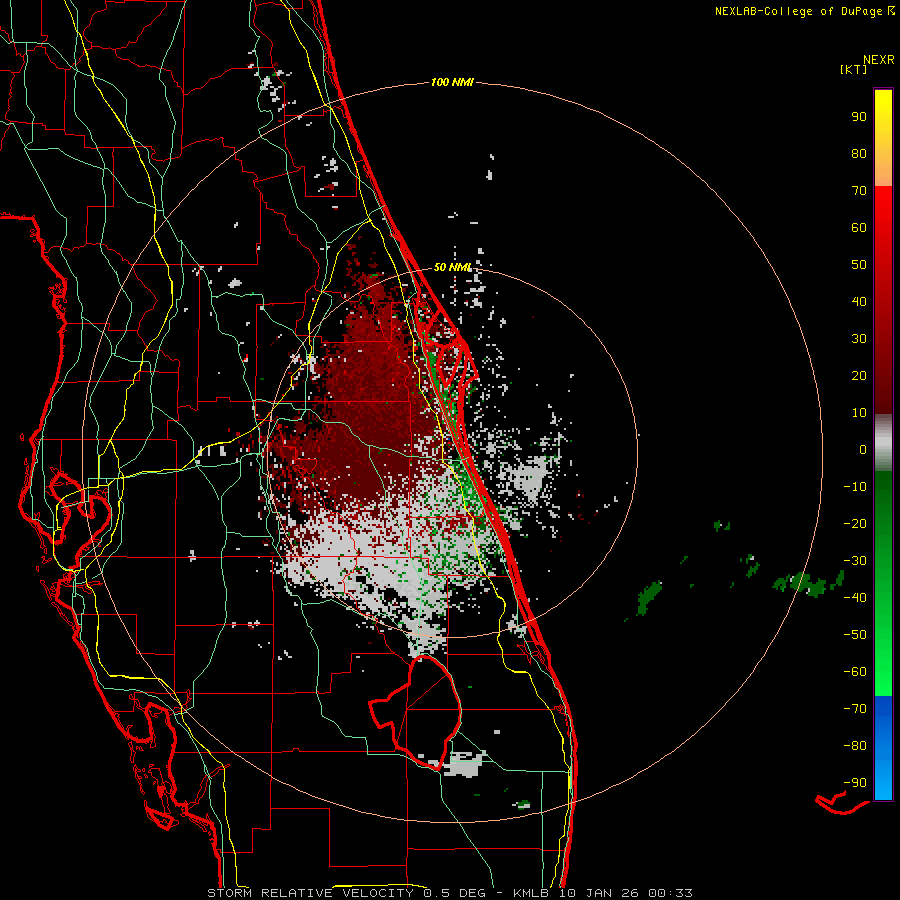Click the positive 50 scale value

point(859,265)
